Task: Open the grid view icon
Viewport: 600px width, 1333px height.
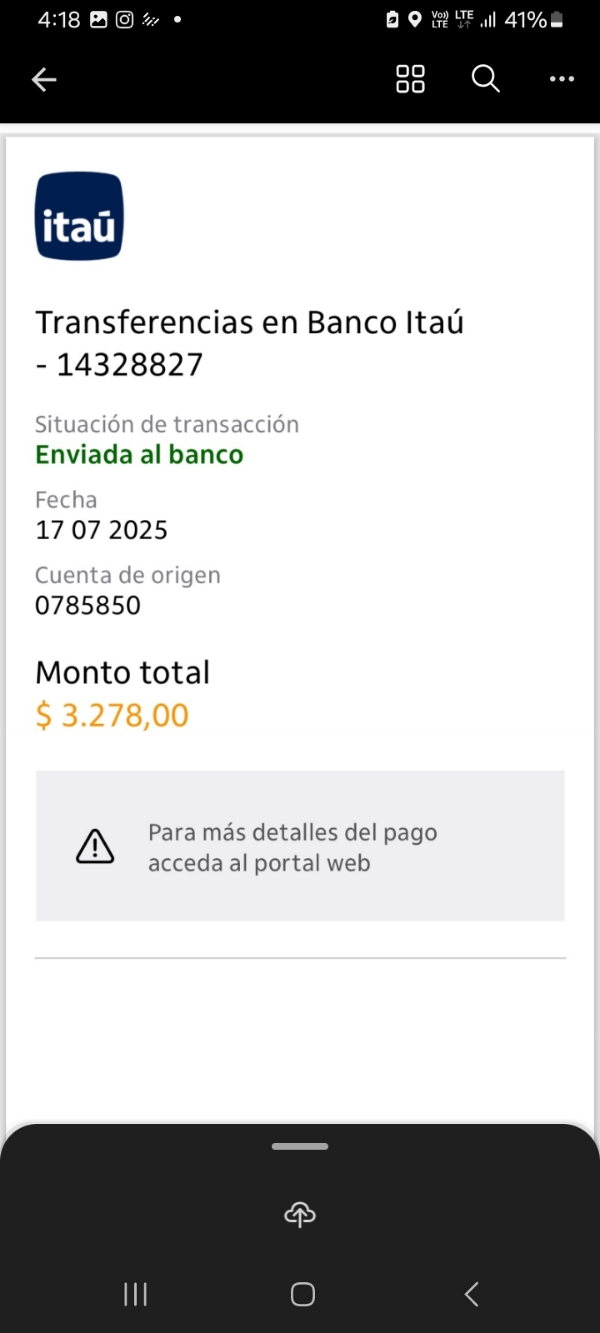Action: pos(410,80)
